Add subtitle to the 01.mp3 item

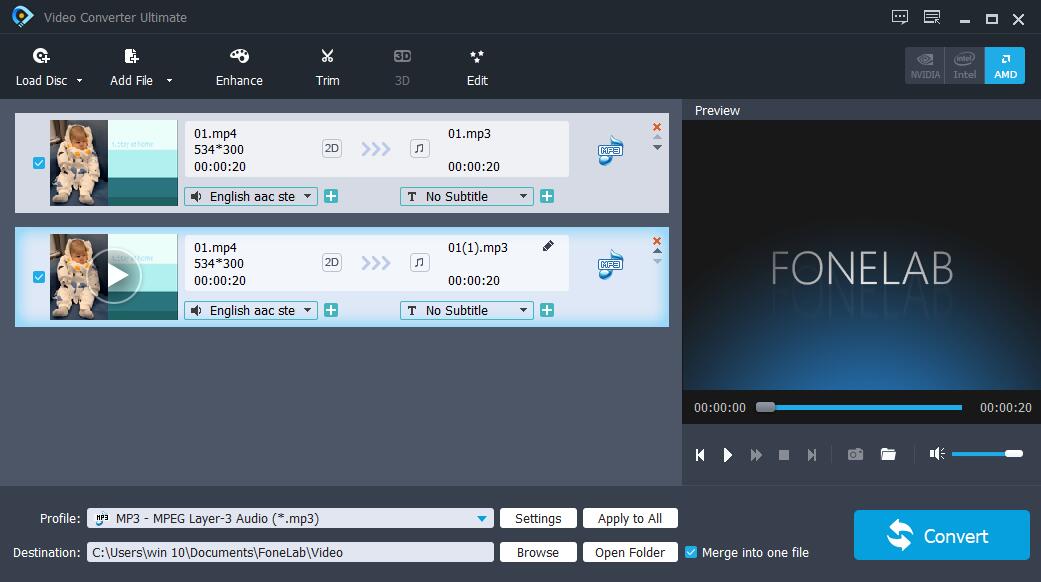[547, 196]
